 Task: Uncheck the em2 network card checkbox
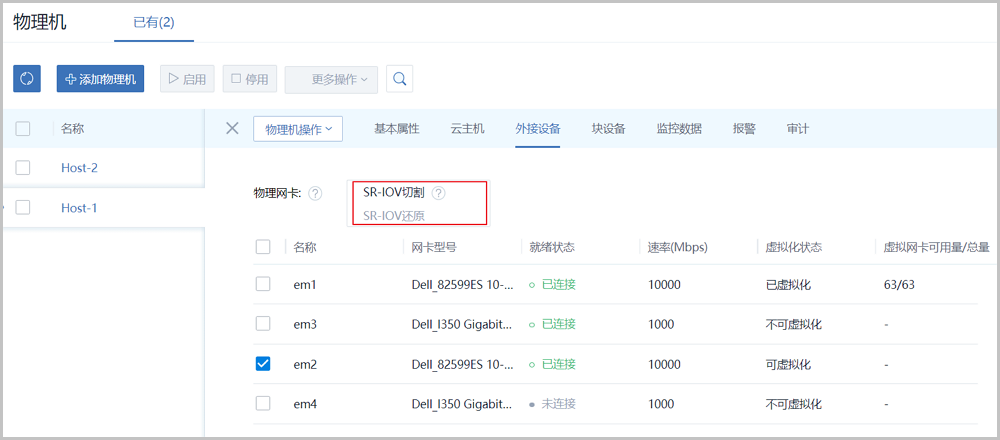pos(263,364)
